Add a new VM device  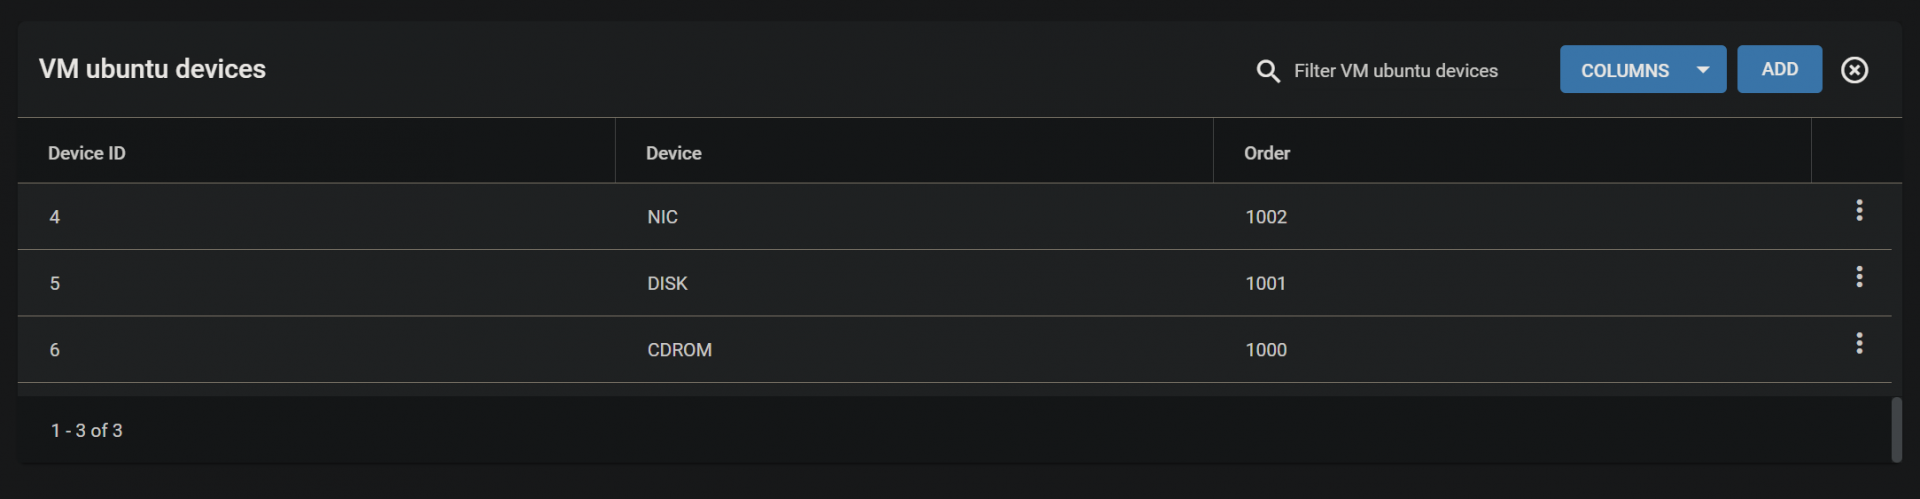1779,69
